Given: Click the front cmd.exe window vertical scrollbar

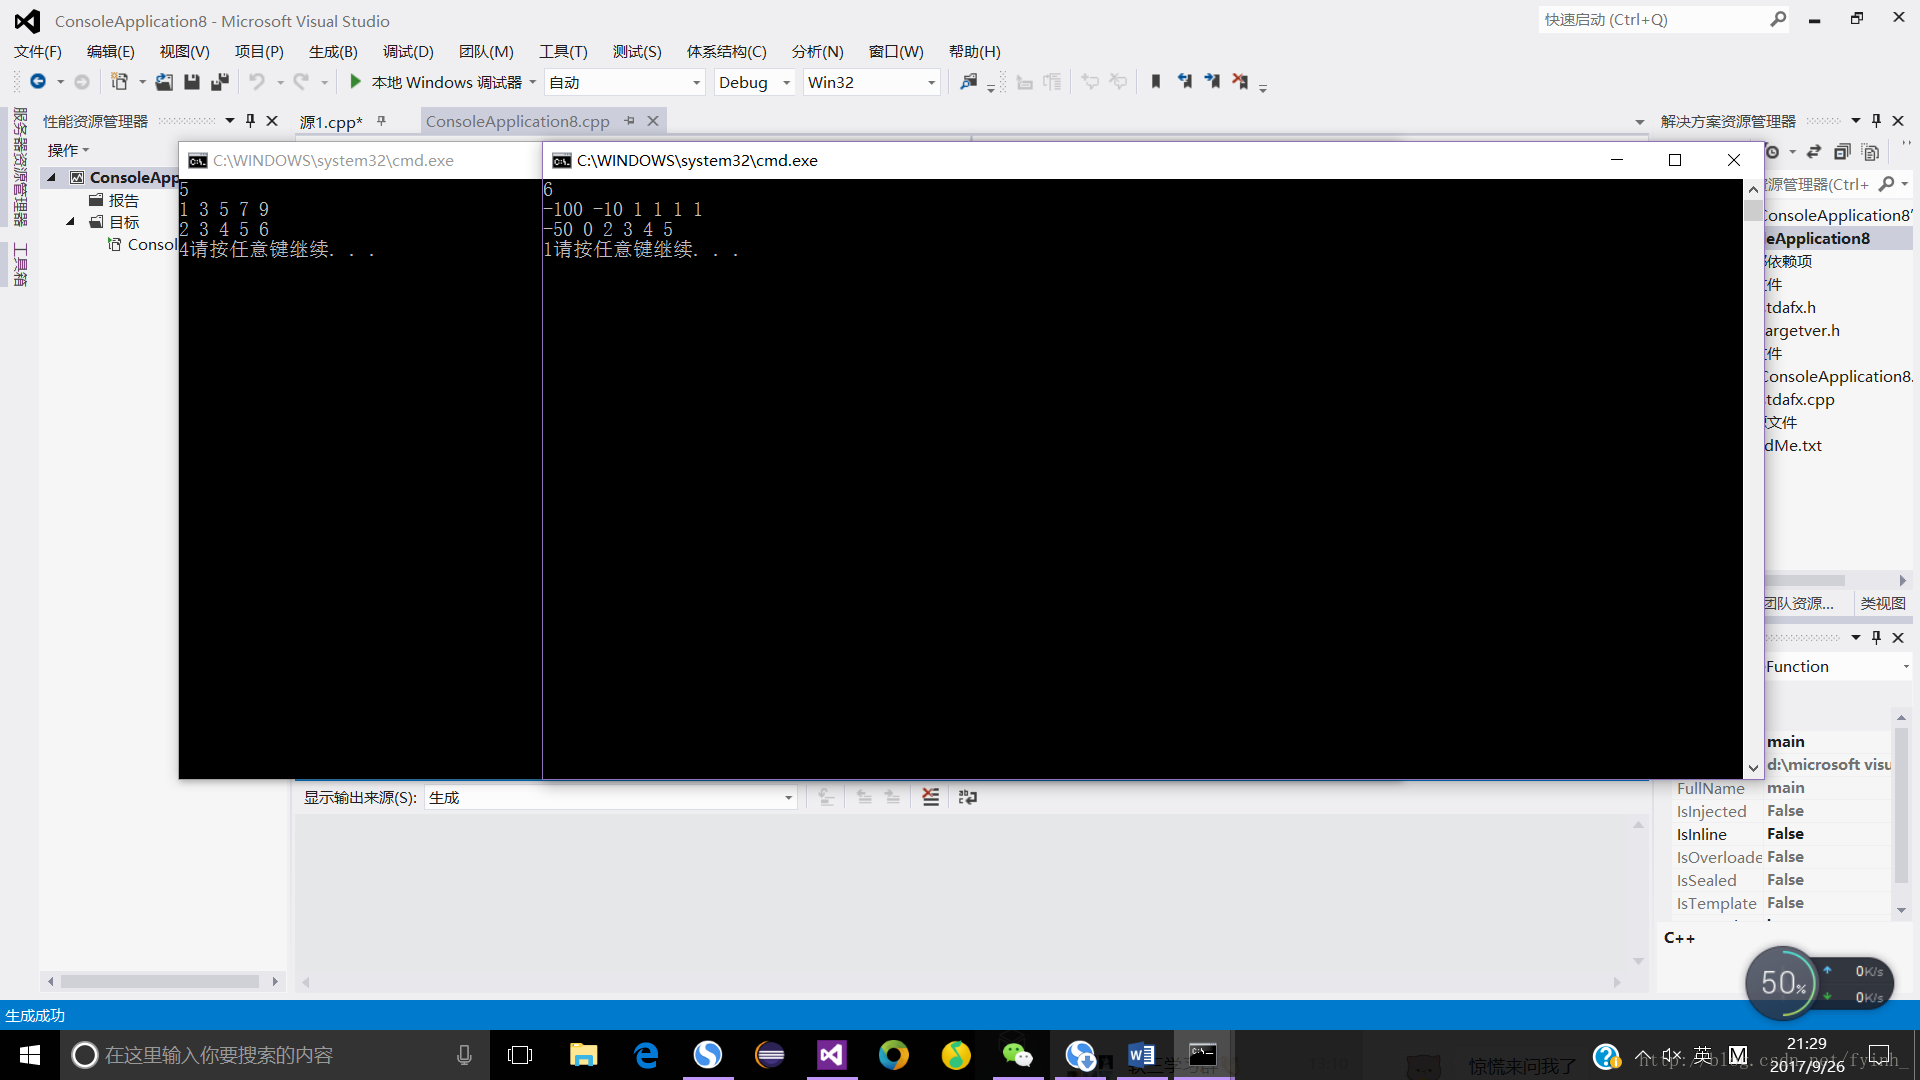Looking at the screenshot, I should coord(1753,478).
